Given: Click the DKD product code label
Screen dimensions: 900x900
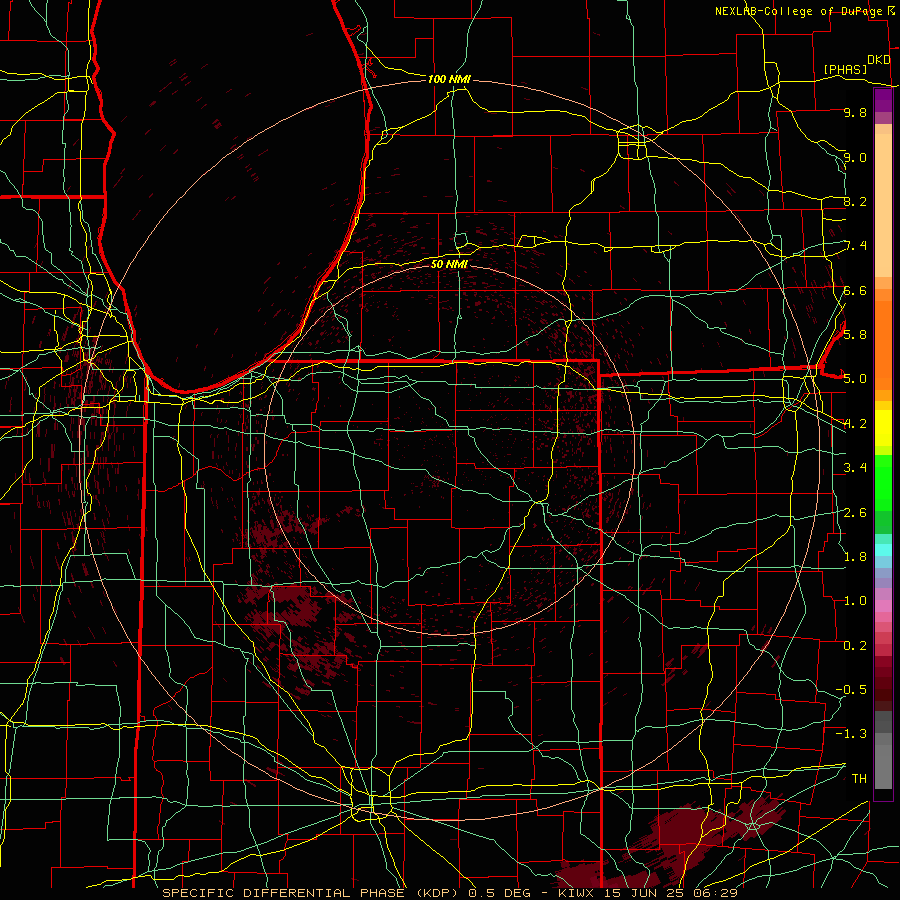Looking at the screenshot, I should (879, 60).
